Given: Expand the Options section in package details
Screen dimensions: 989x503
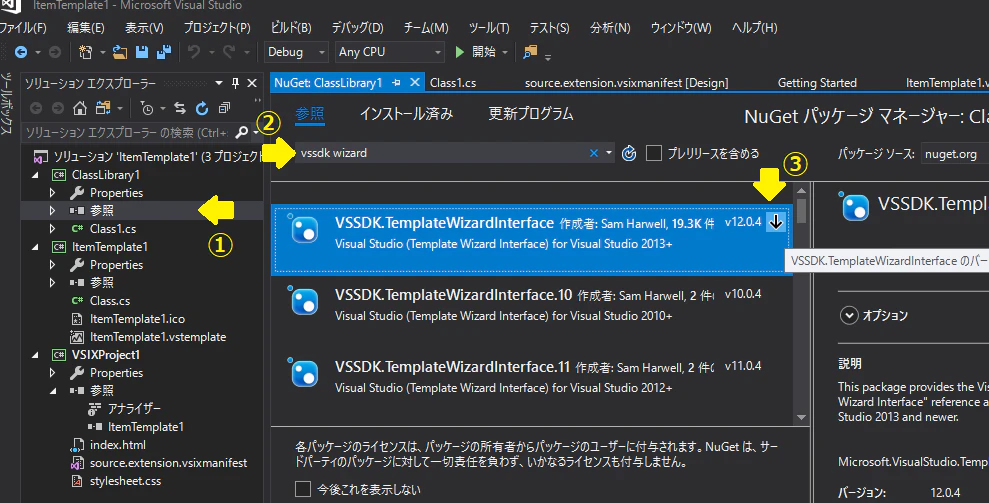Looking at the screenshot, I should (849, 315).
